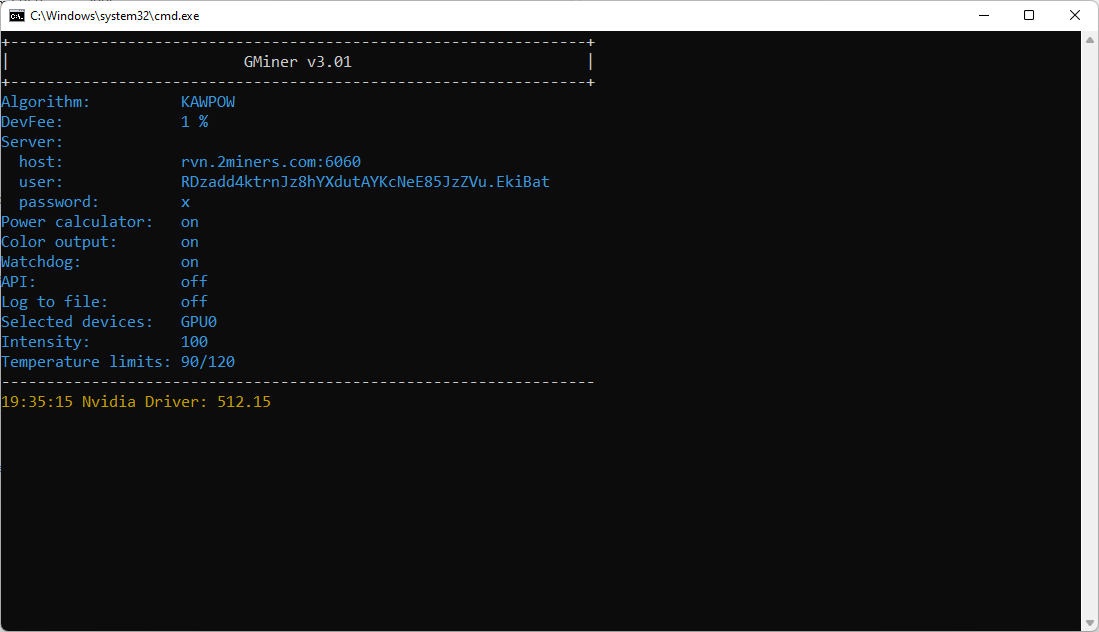Click the Color output on value

(x=189, y=242)
